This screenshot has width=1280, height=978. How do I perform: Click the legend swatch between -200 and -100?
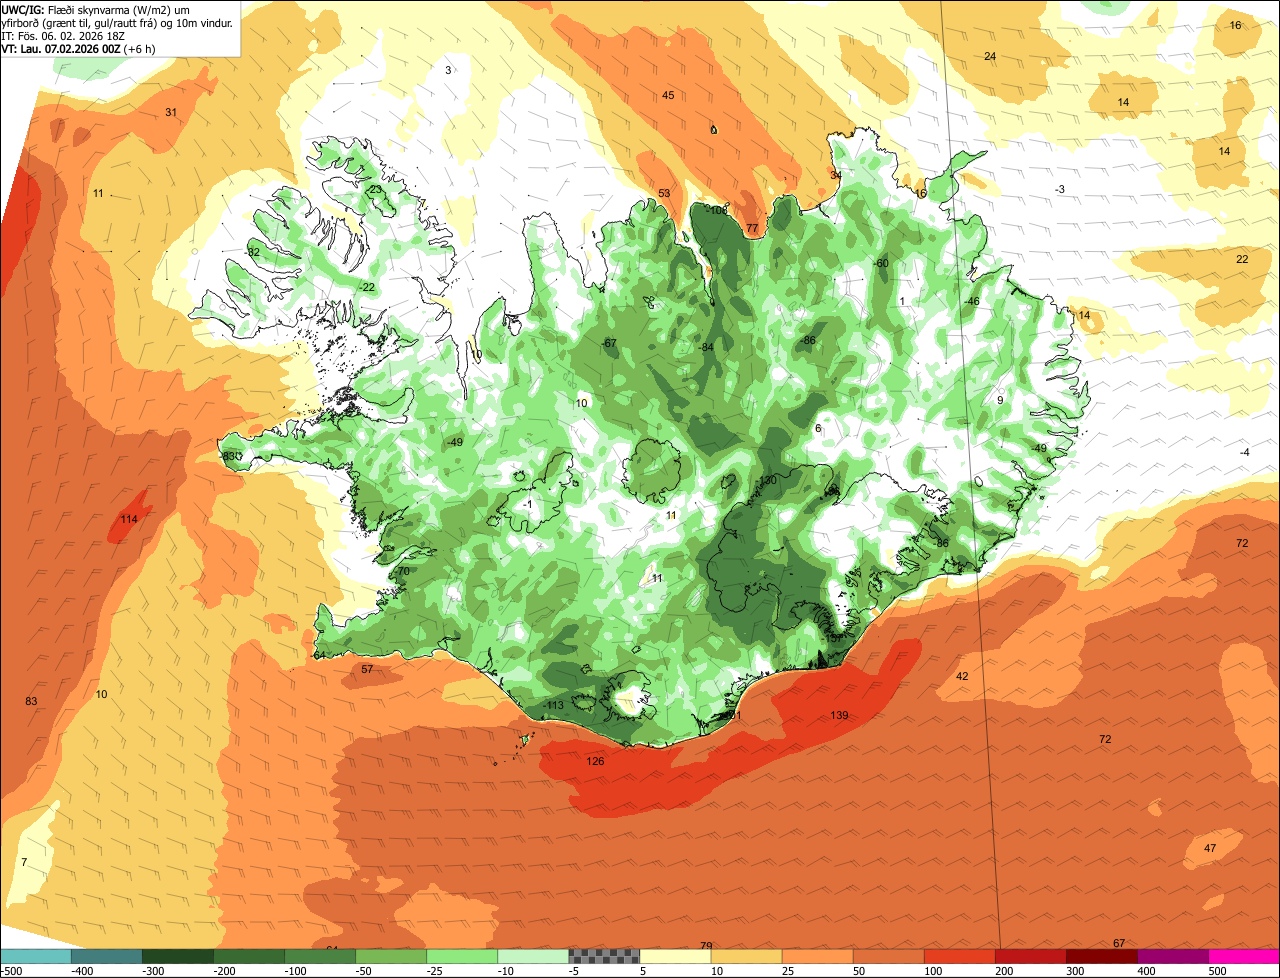pos(249,956)
